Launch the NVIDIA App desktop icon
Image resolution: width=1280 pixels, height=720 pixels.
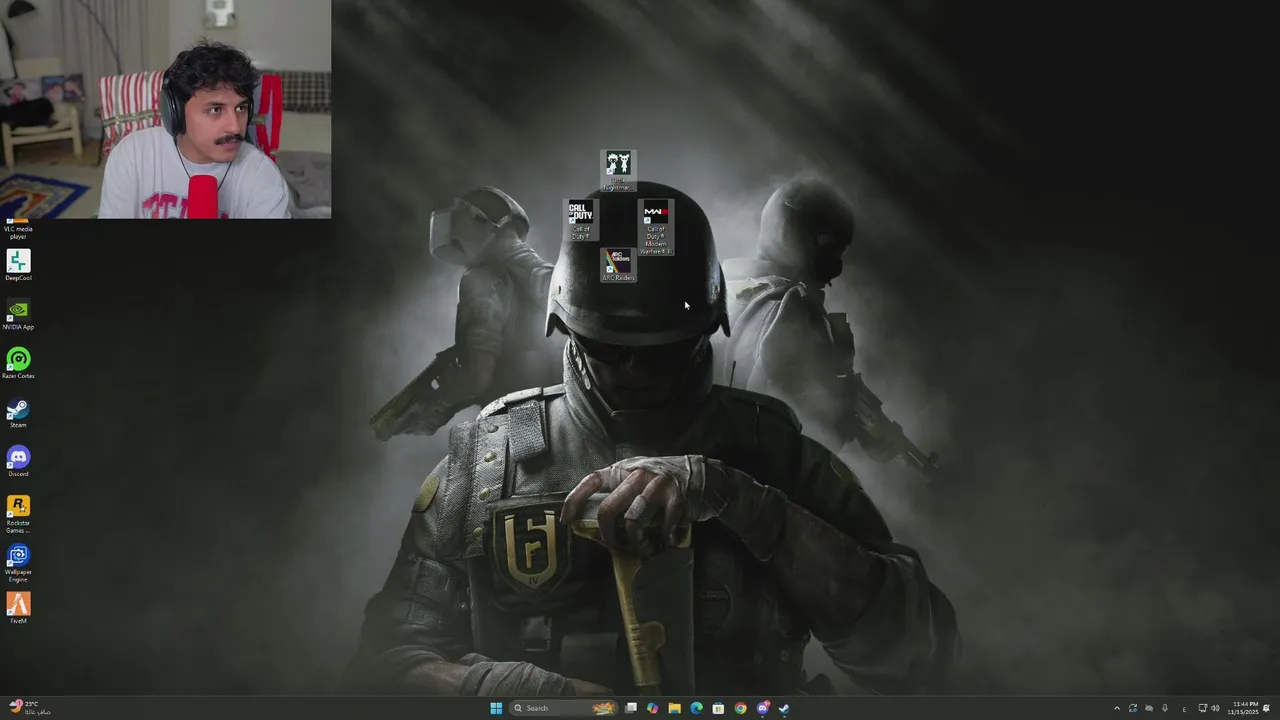click(x=18, y=313)
